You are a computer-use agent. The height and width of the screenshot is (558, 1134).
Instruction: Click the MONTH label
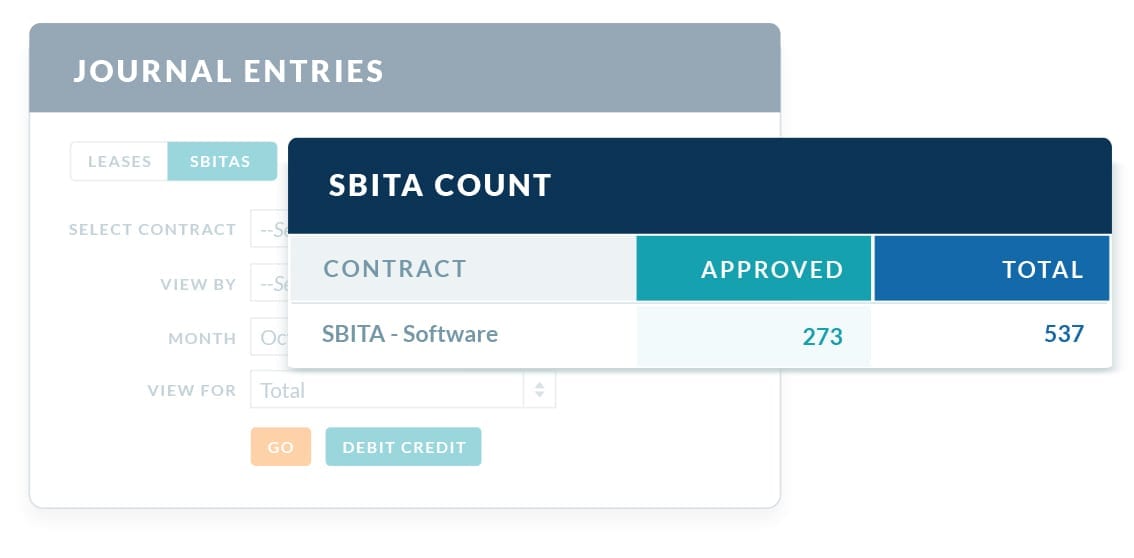[202, 338]
